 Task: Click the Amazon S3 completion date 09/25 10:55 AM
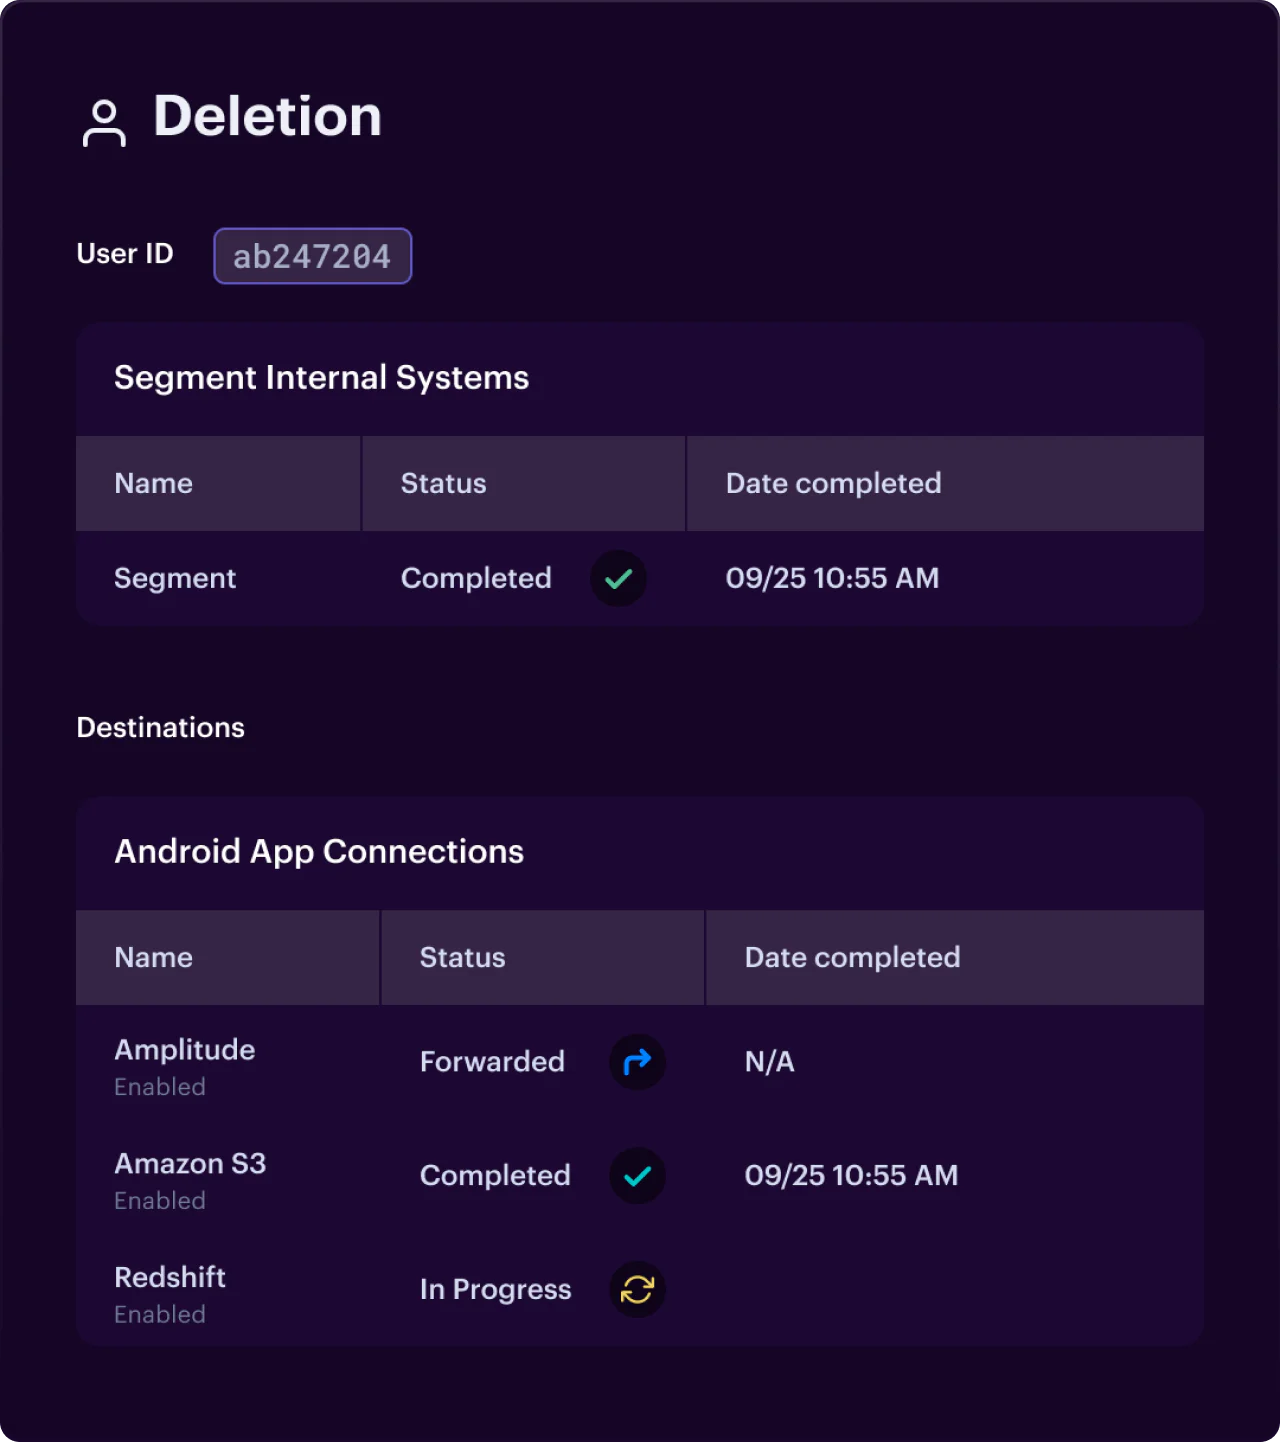(851, 1175)
